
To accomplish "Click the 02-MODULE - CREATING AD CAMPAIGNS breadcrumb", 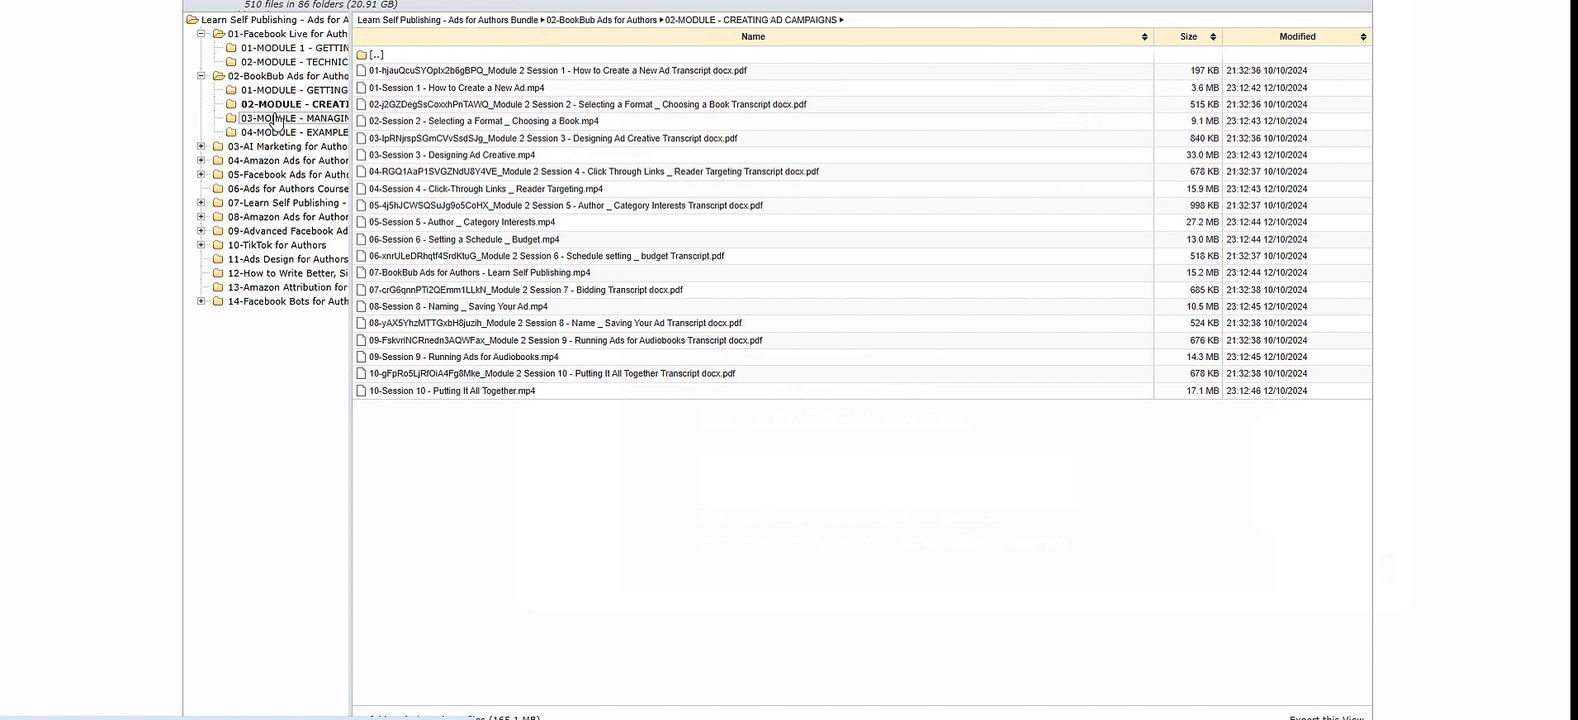I will [751, 20].
